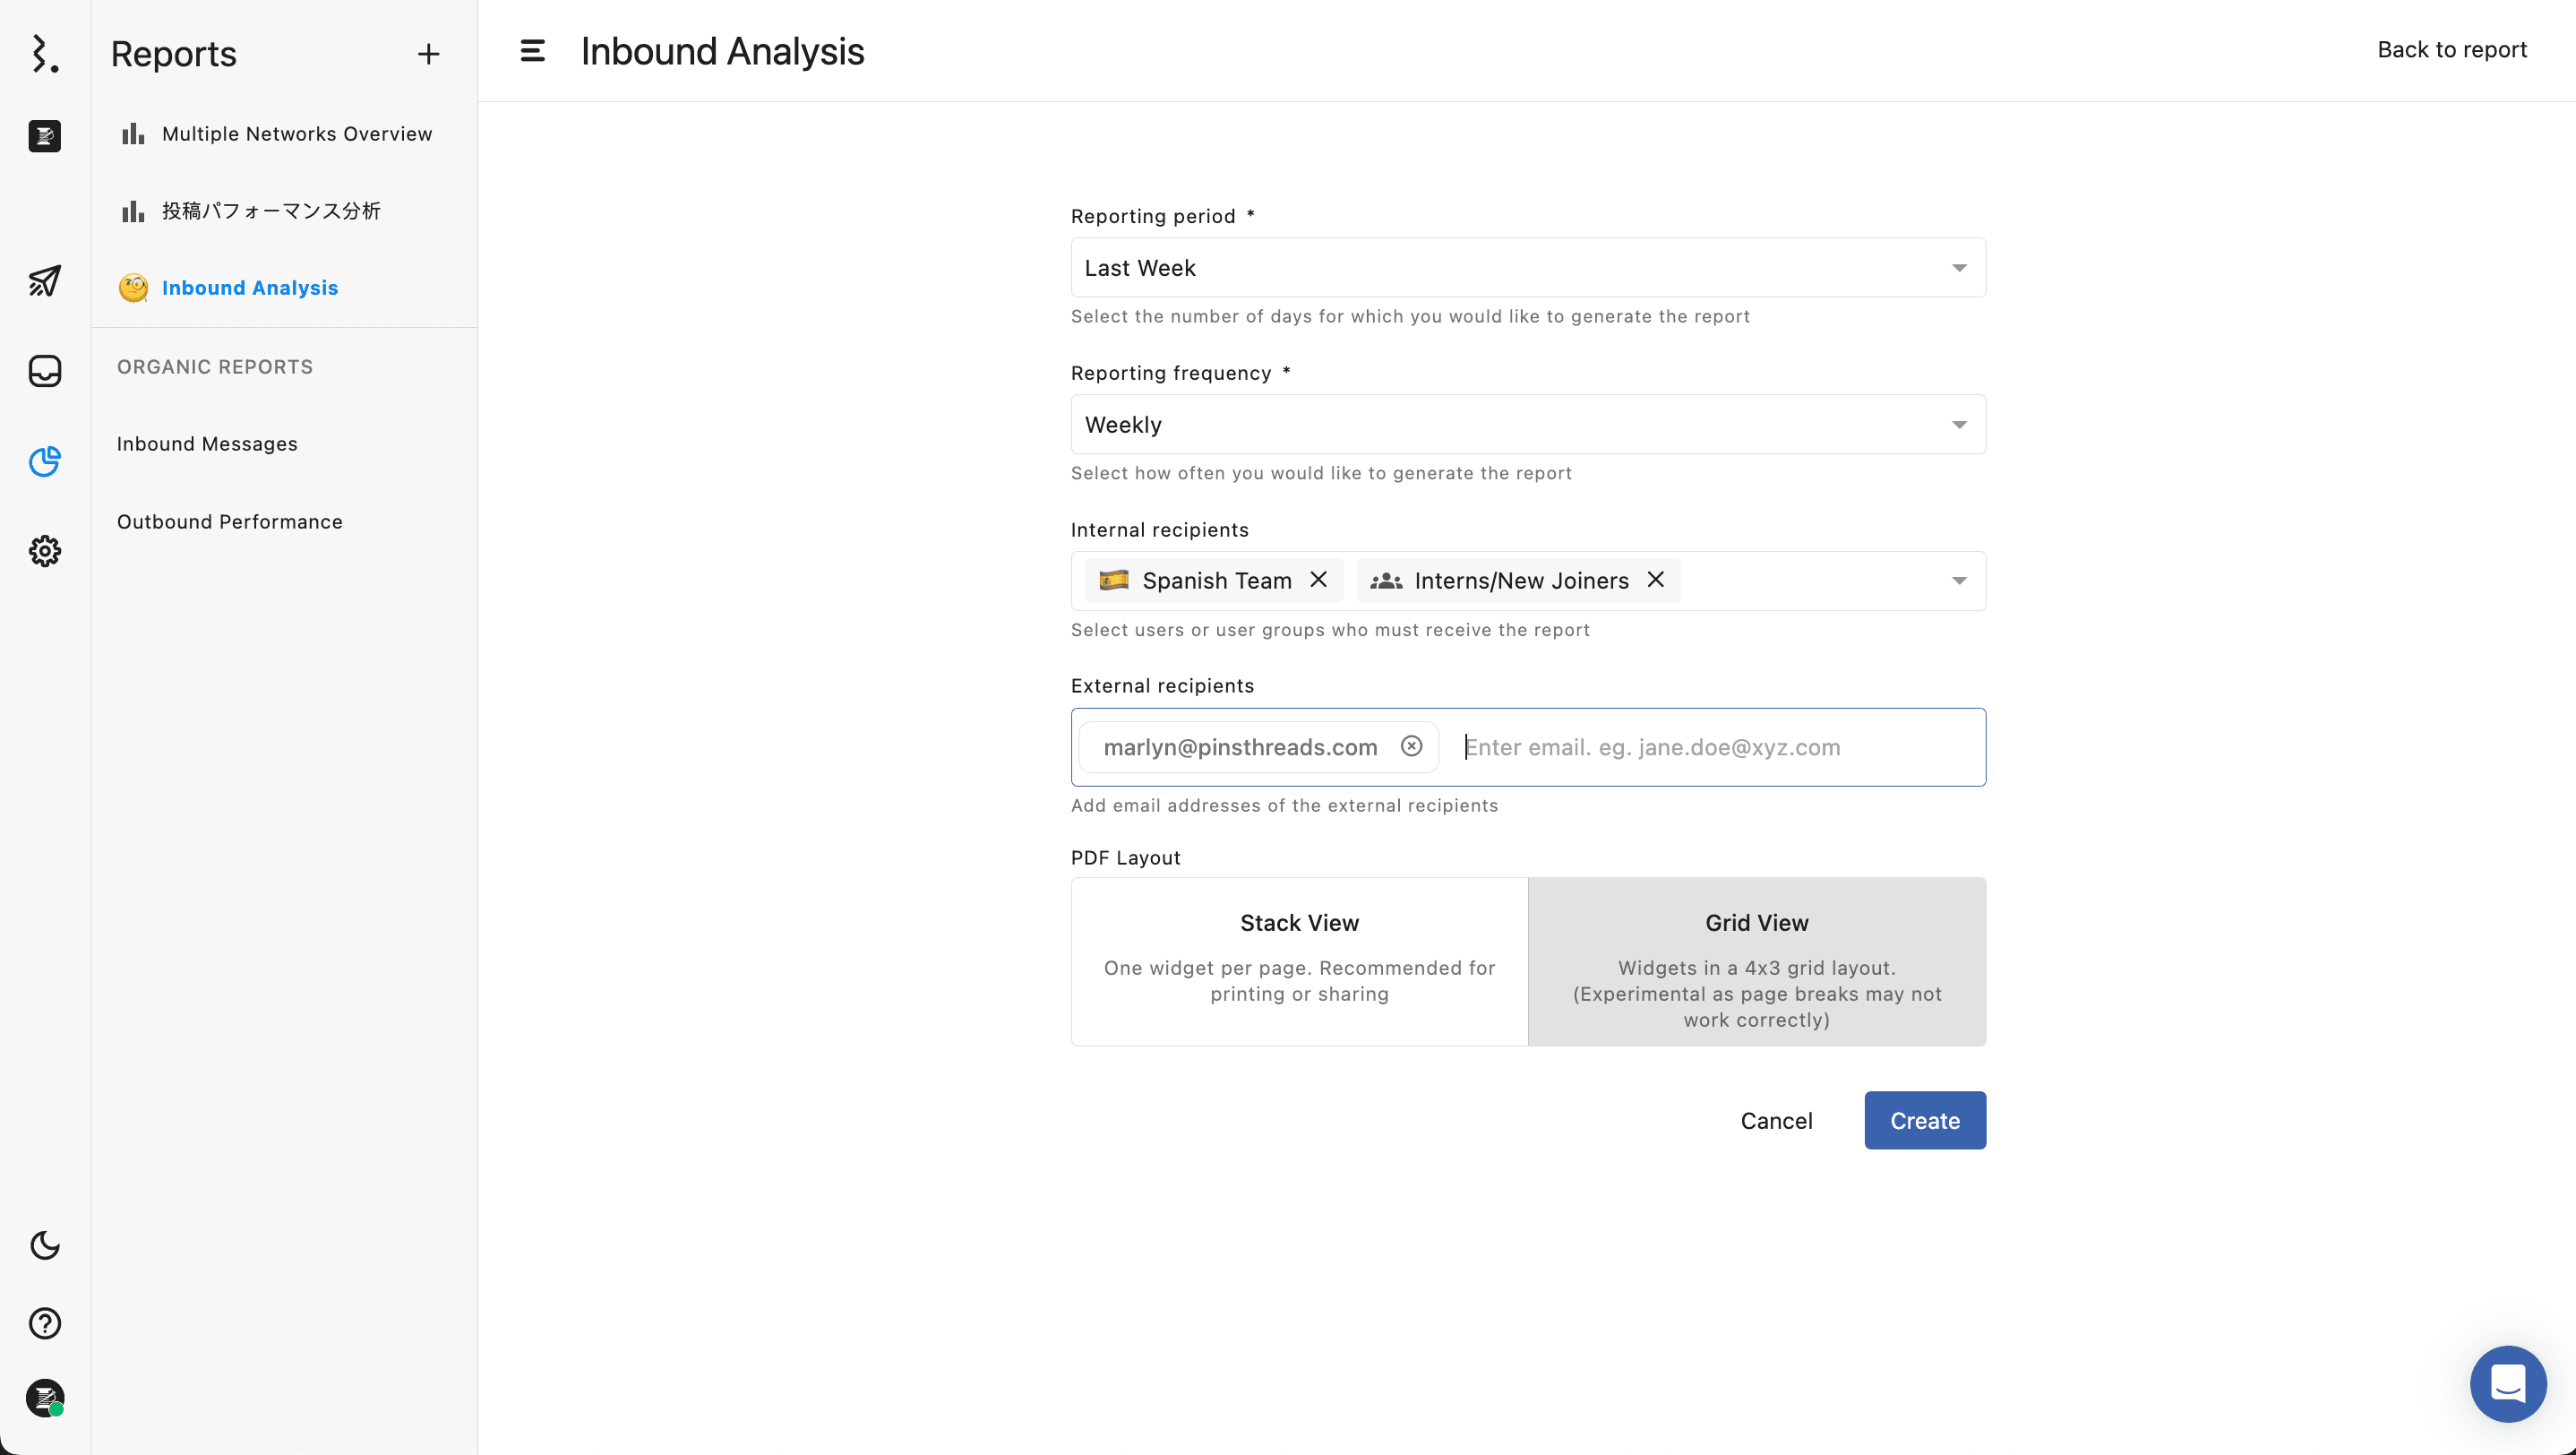Remove the Spanish Team recipient chip

[x=1319, y=580]
